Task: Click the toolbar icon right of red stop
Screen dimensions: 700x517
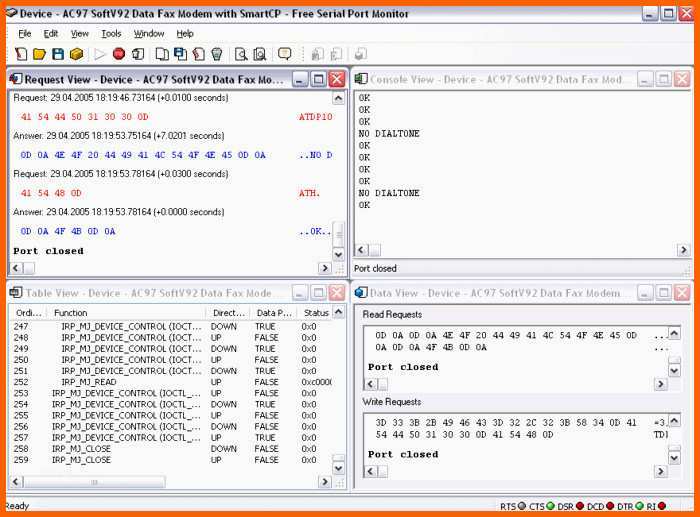Action: (138, 54)
